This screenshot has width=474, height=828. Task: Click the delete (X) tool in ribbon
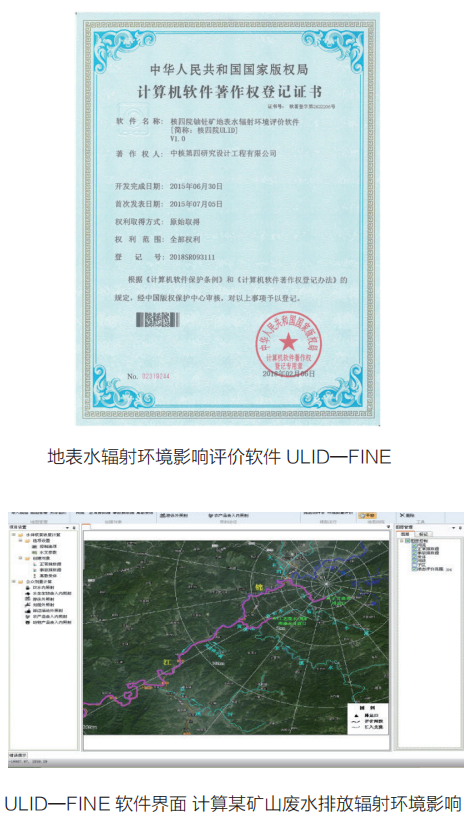click(407, 515)
